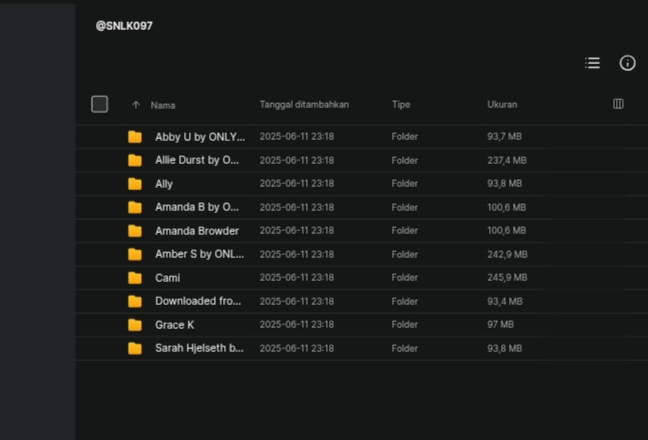Open the Amanda Browder folder
648x440 pixels.
coord(197,231)
